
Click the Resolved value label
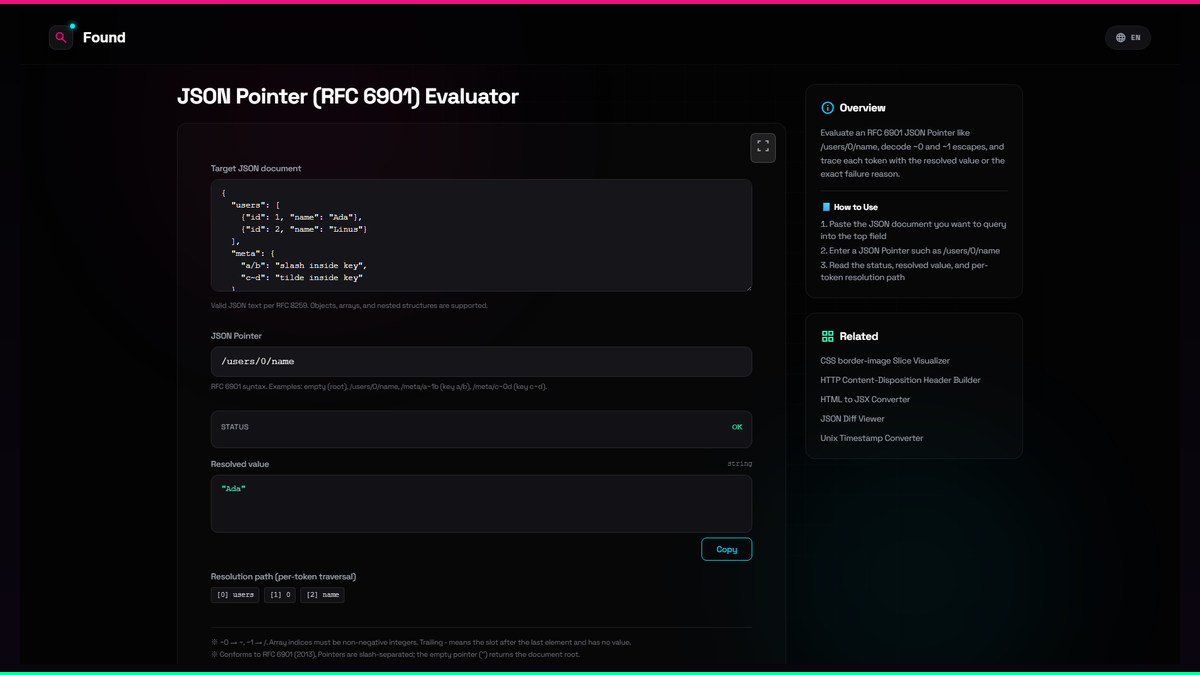240,464
